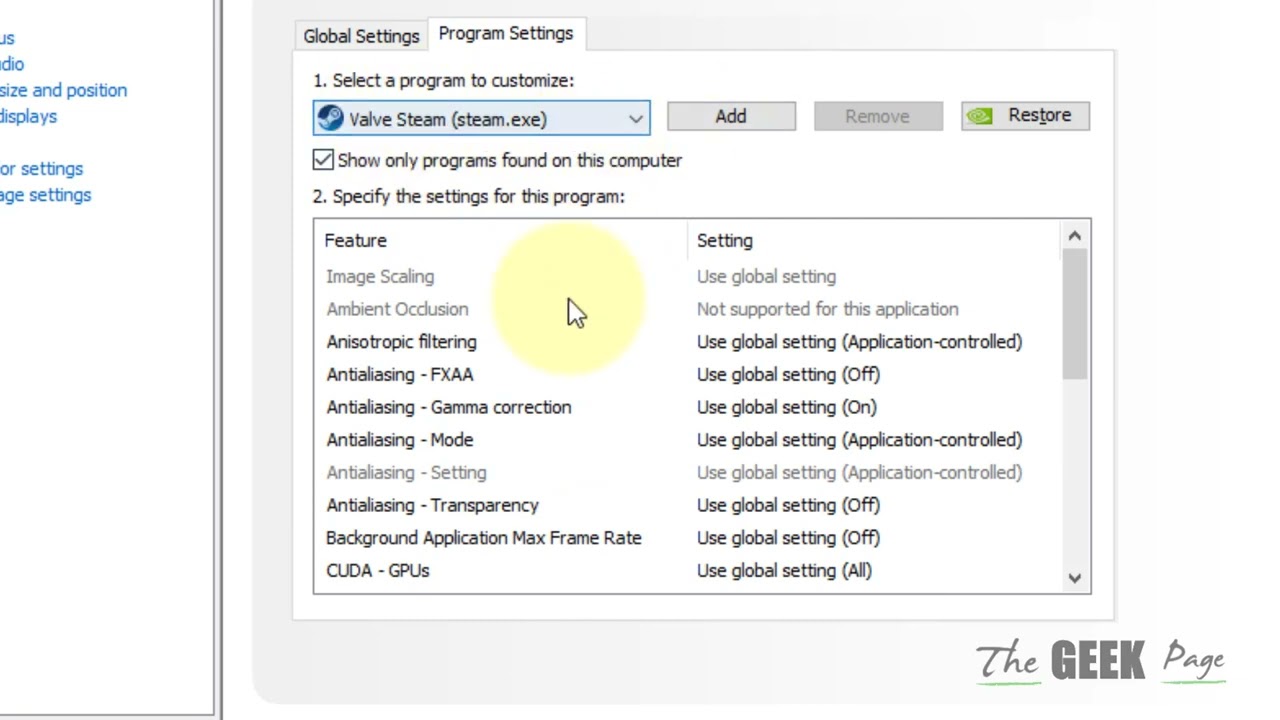
Task: Click Background Max Frame Rate setting value
Action: (788, 538)
